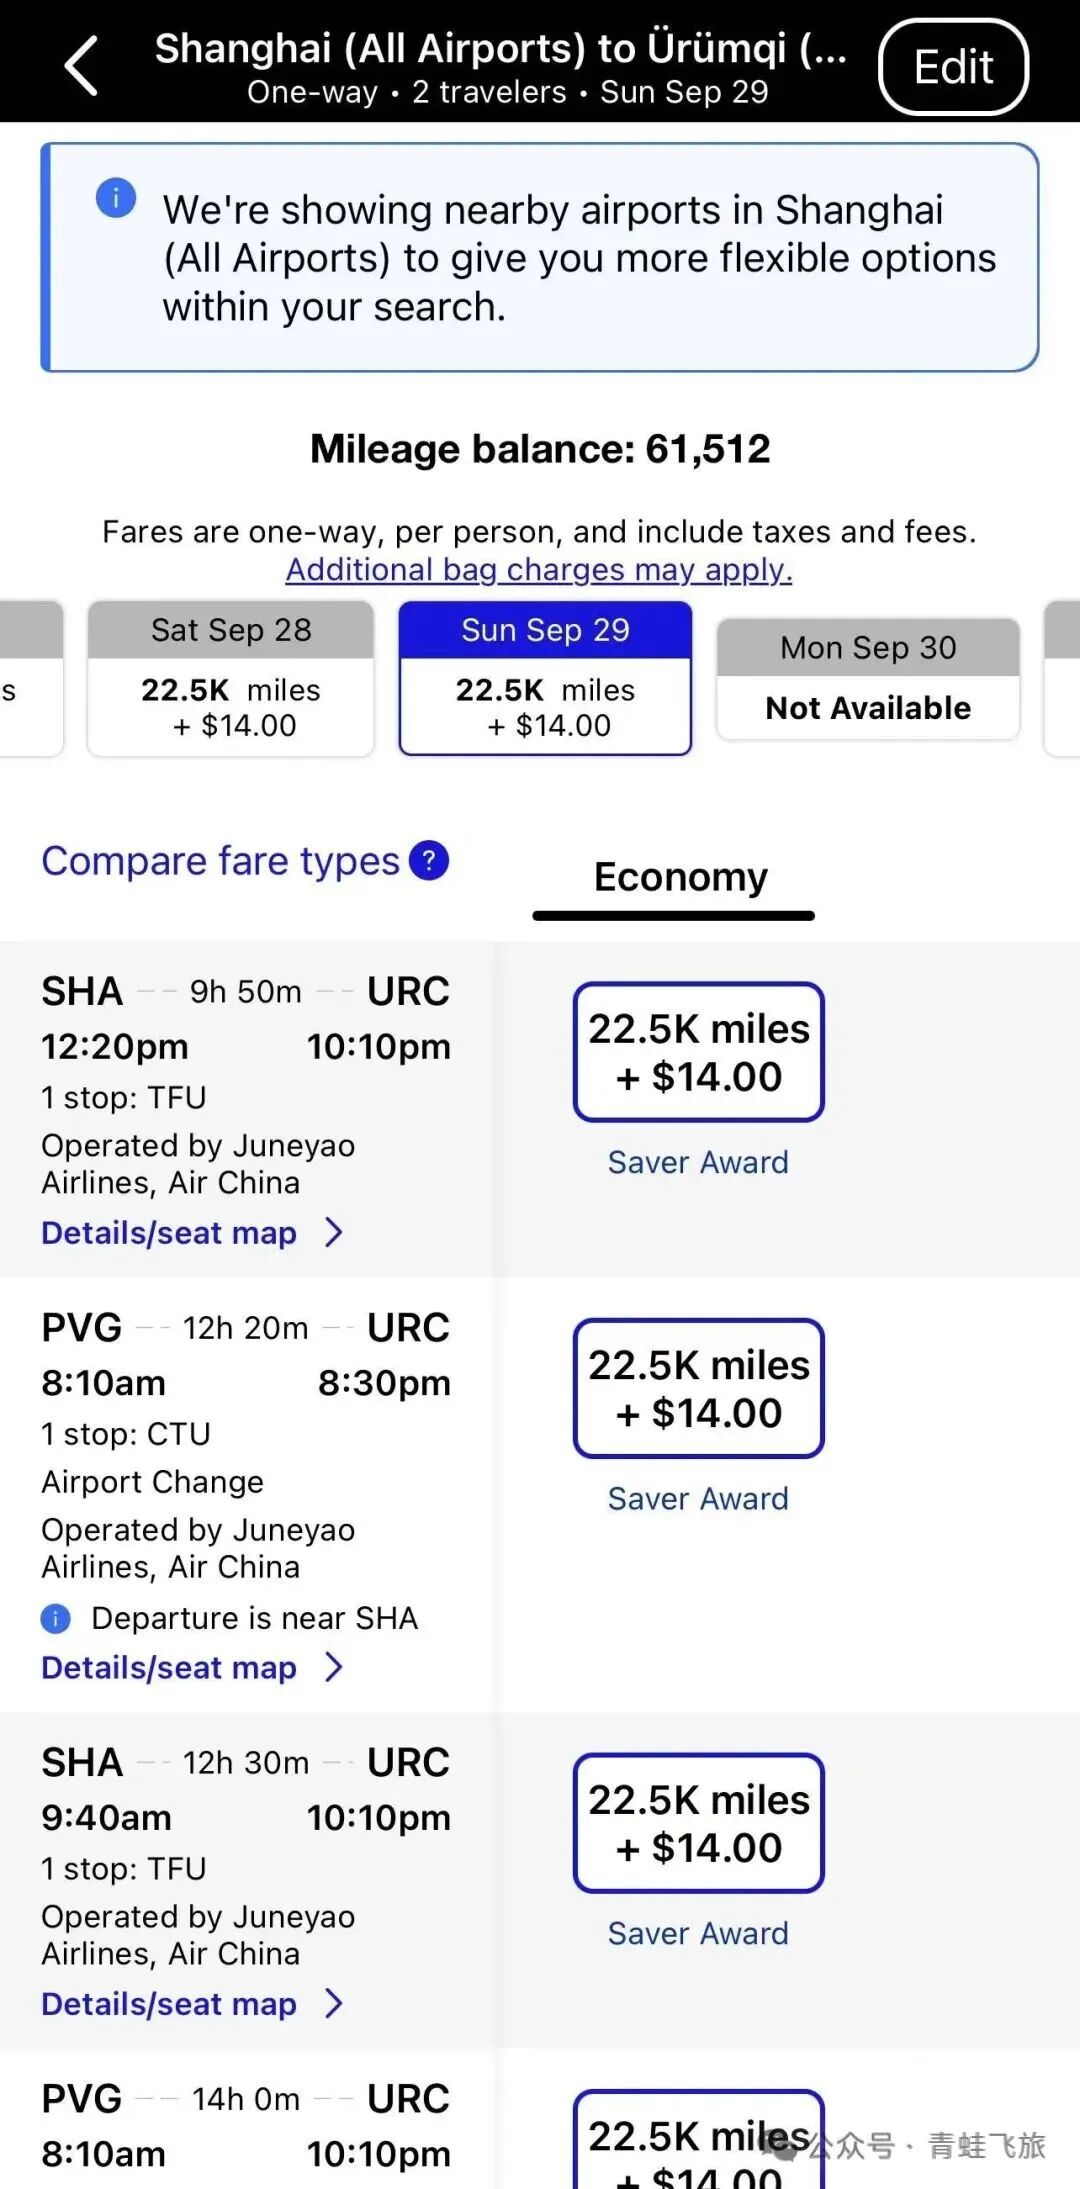Switch to the Economy fare tab
1080x2189 pixels.
680,878
